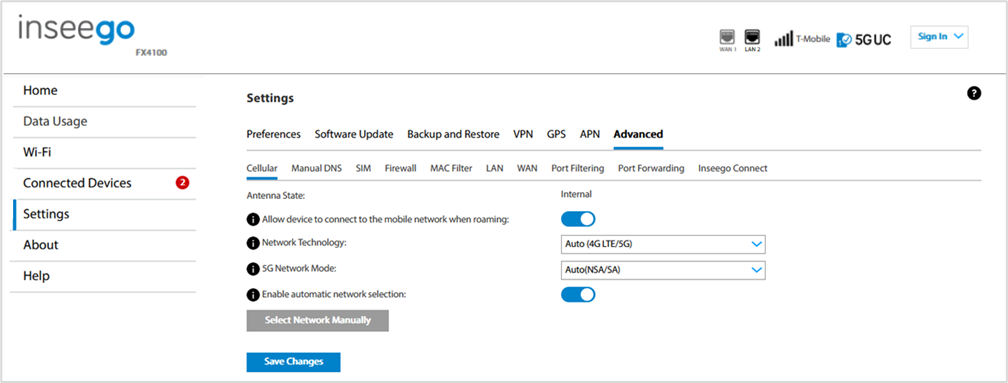Disable automatic network selection toggle

578,294
